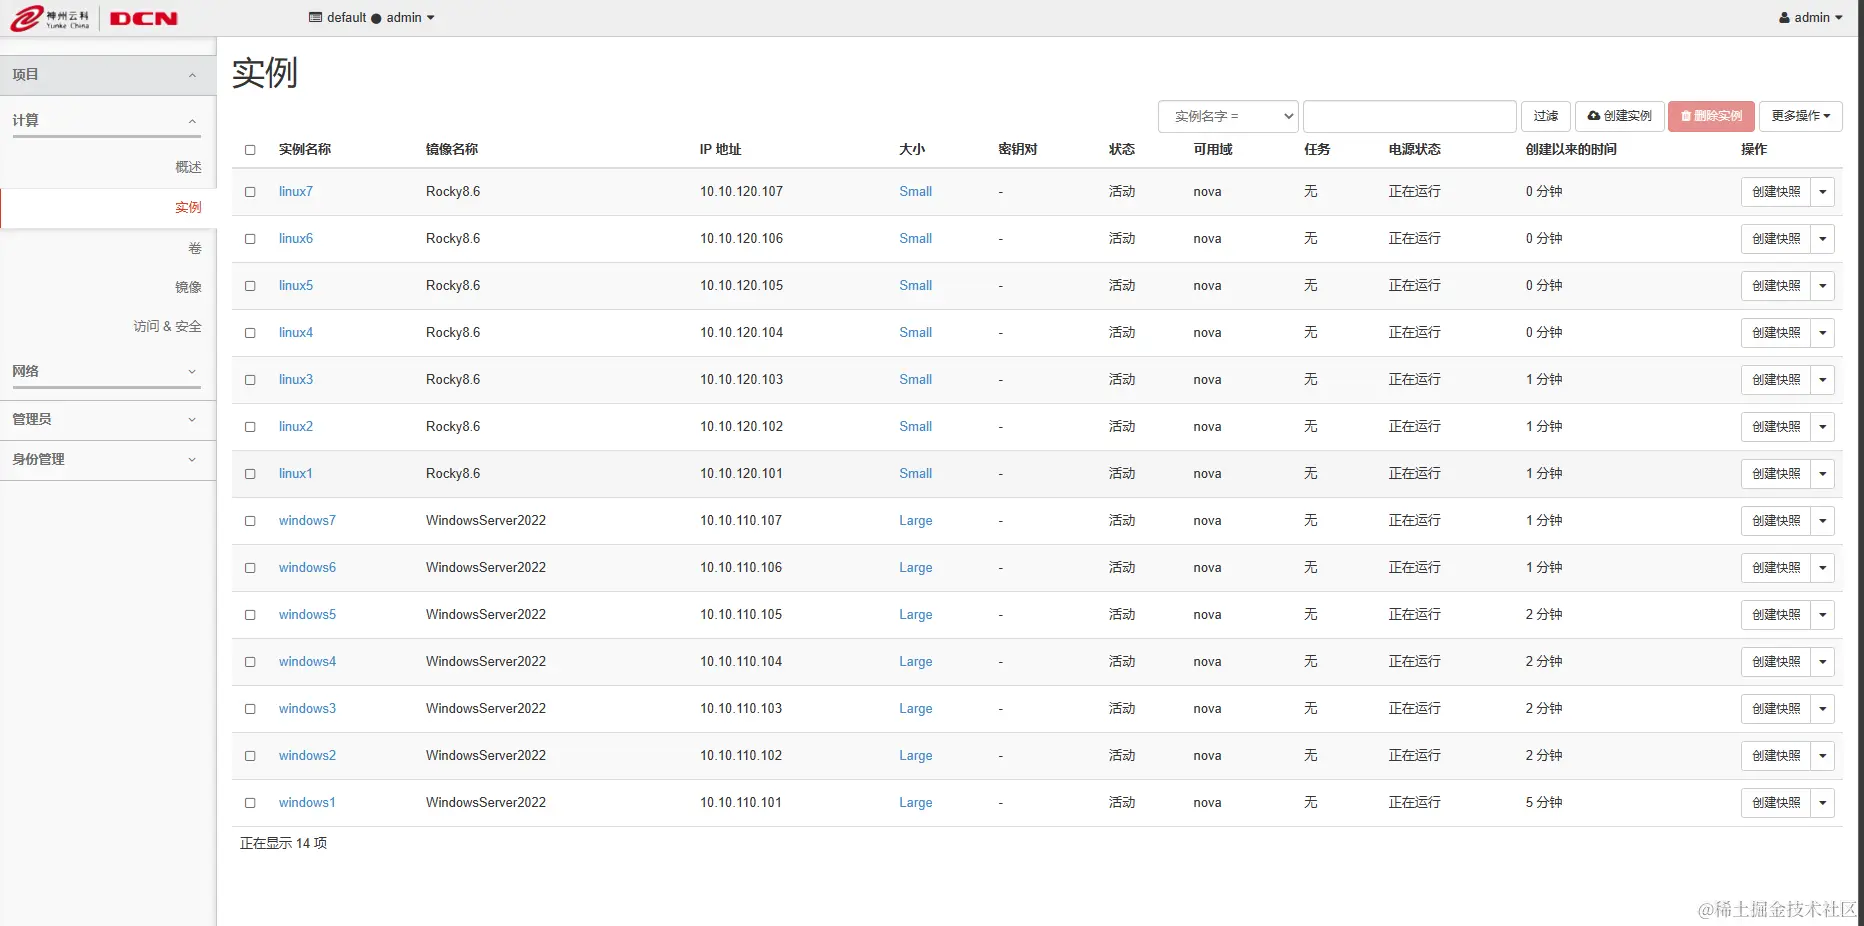The height and width of the screenshot is (926, 1864).
Task: Open 访问 & 安全 in sidebar
Action: click(167, 326)
